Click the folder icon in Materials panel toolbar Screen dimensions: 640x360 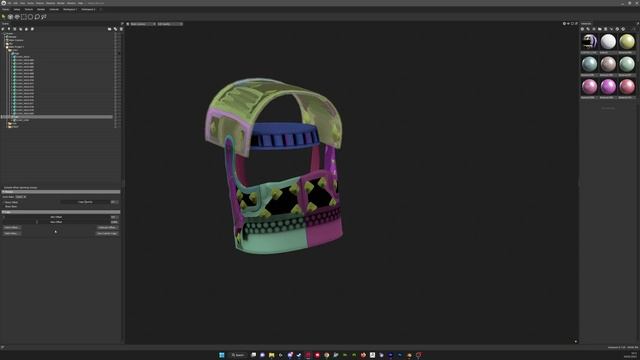[x=600, y=29]
